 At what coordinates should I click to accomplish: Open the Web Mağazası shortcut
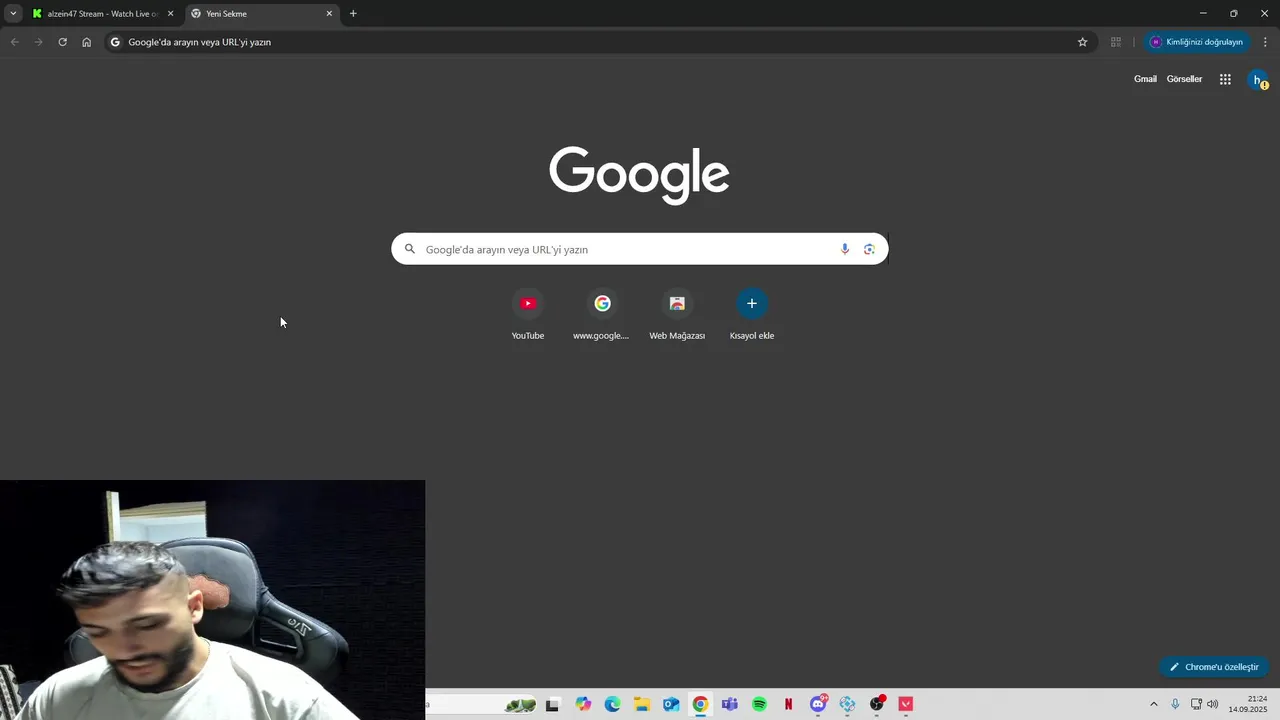[x=677, y=315]
